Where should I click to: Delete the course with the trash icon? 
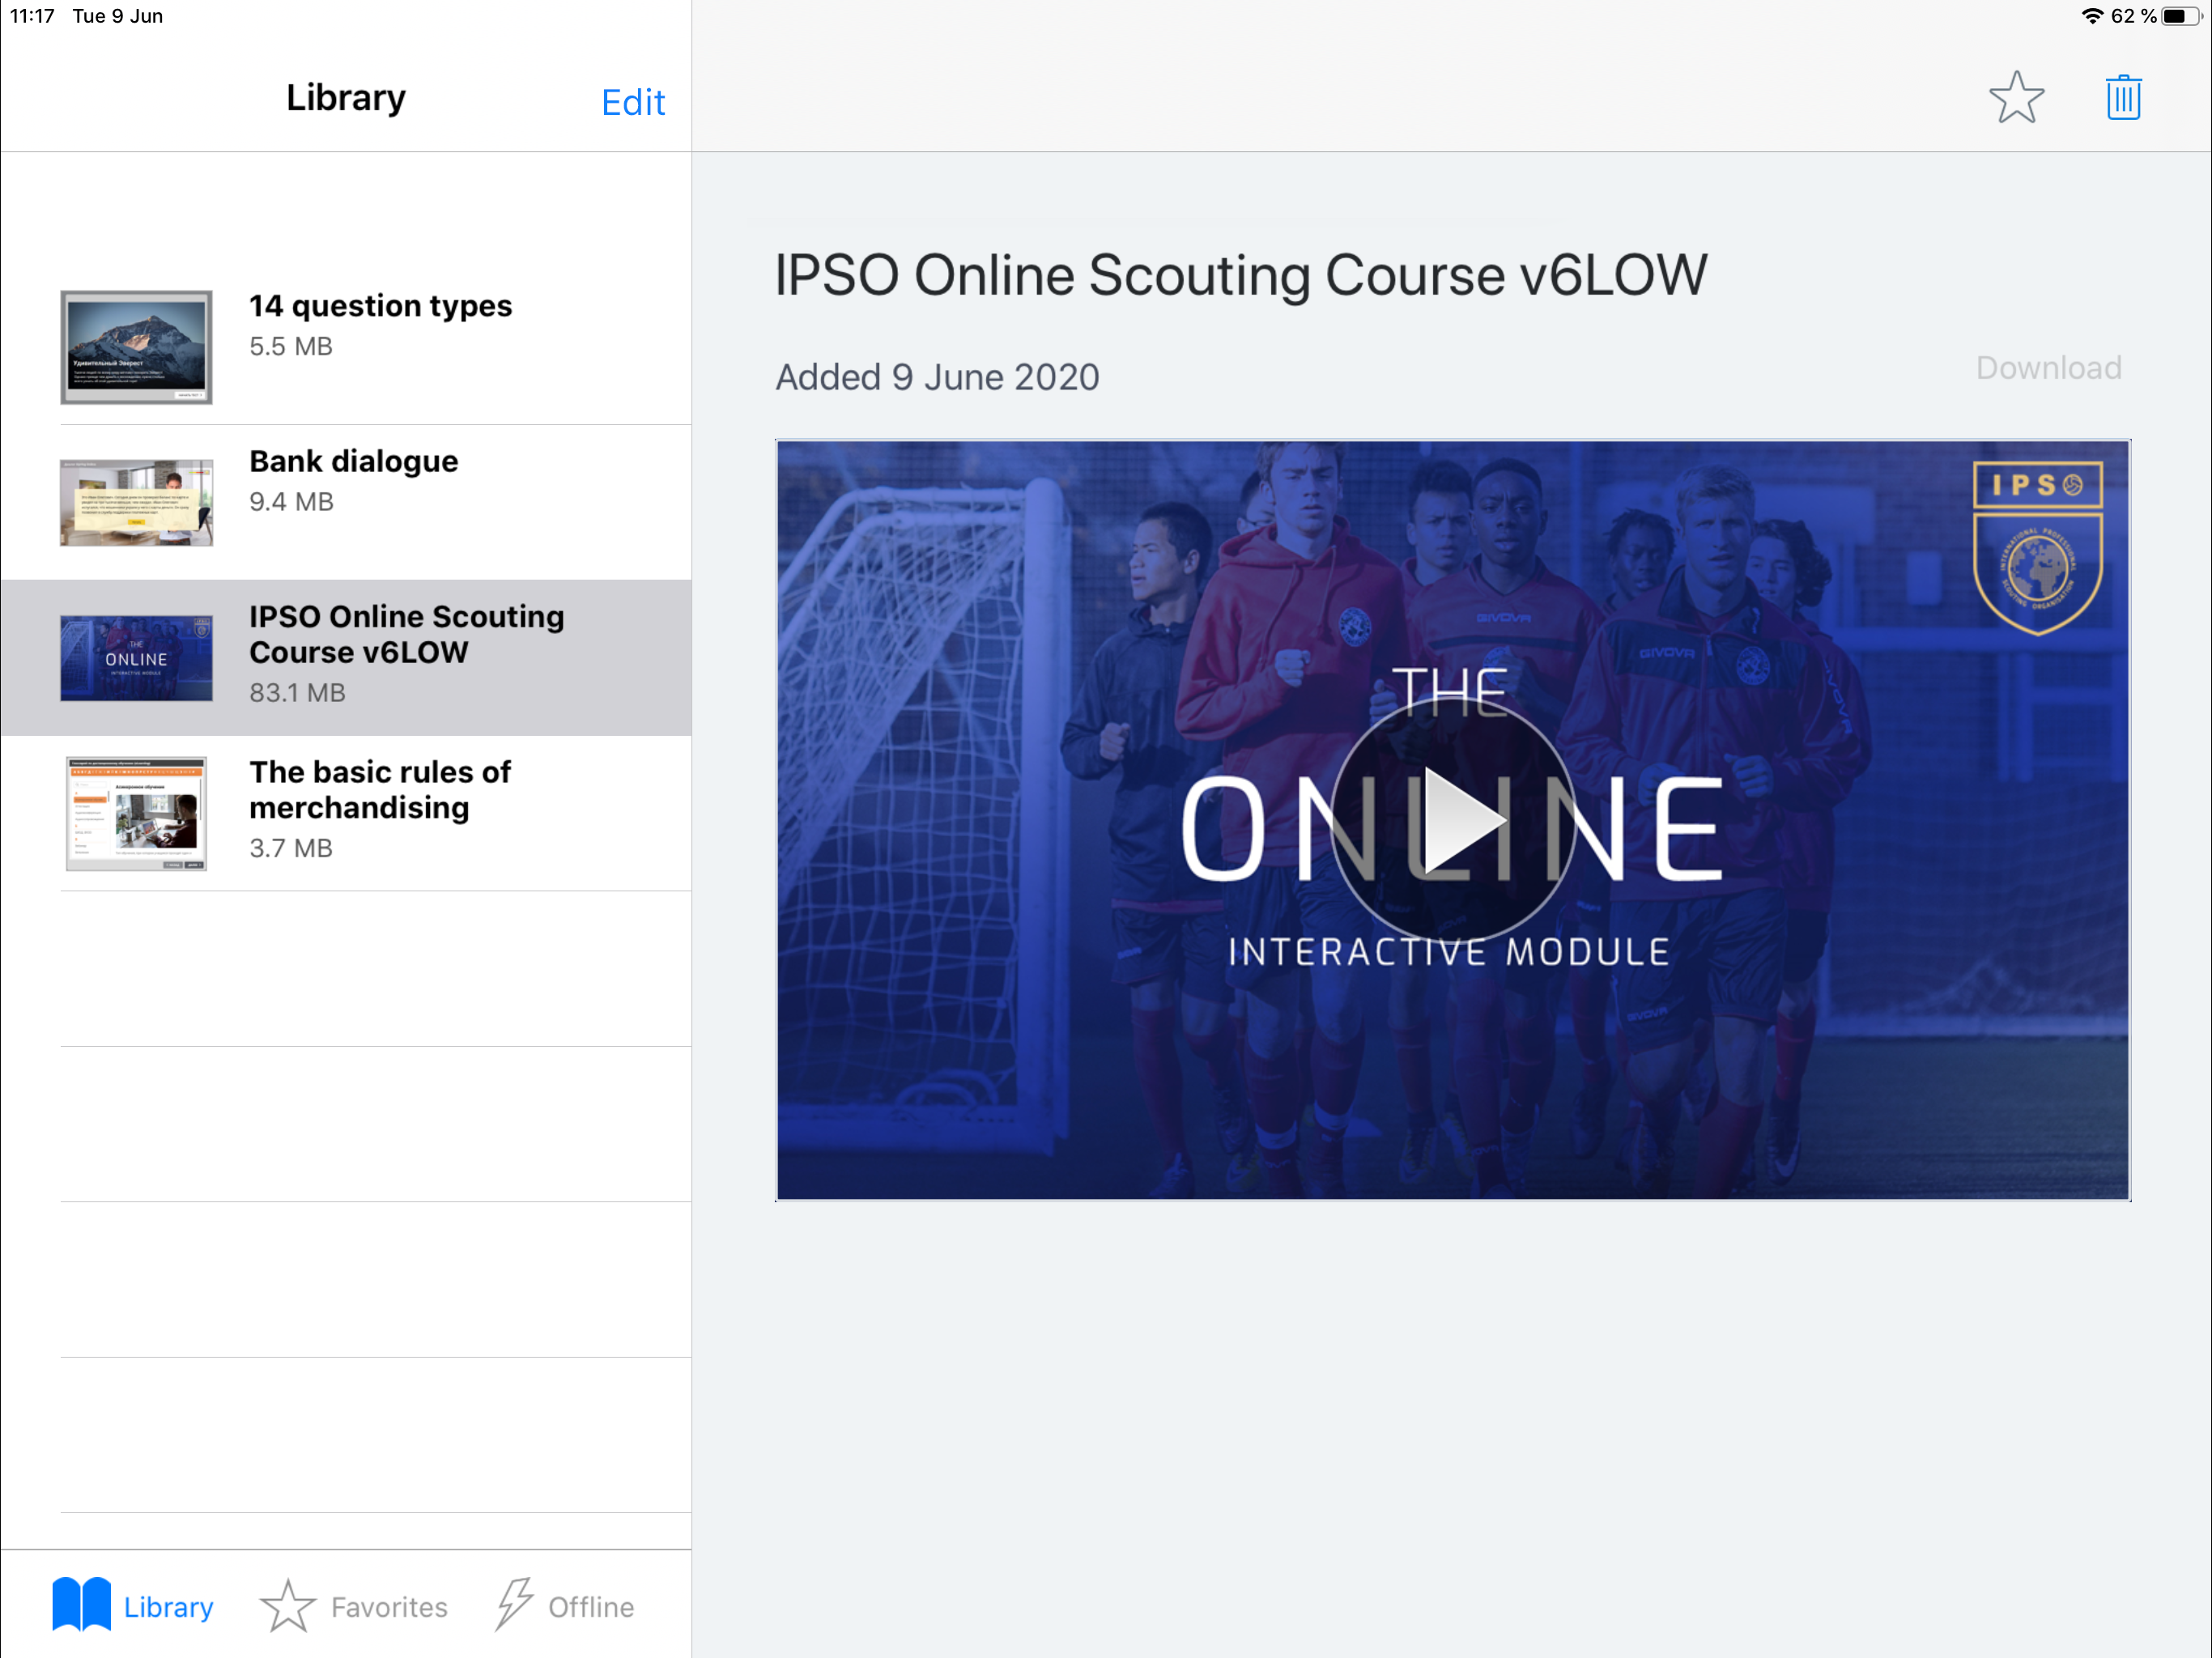pos(2123,98)
